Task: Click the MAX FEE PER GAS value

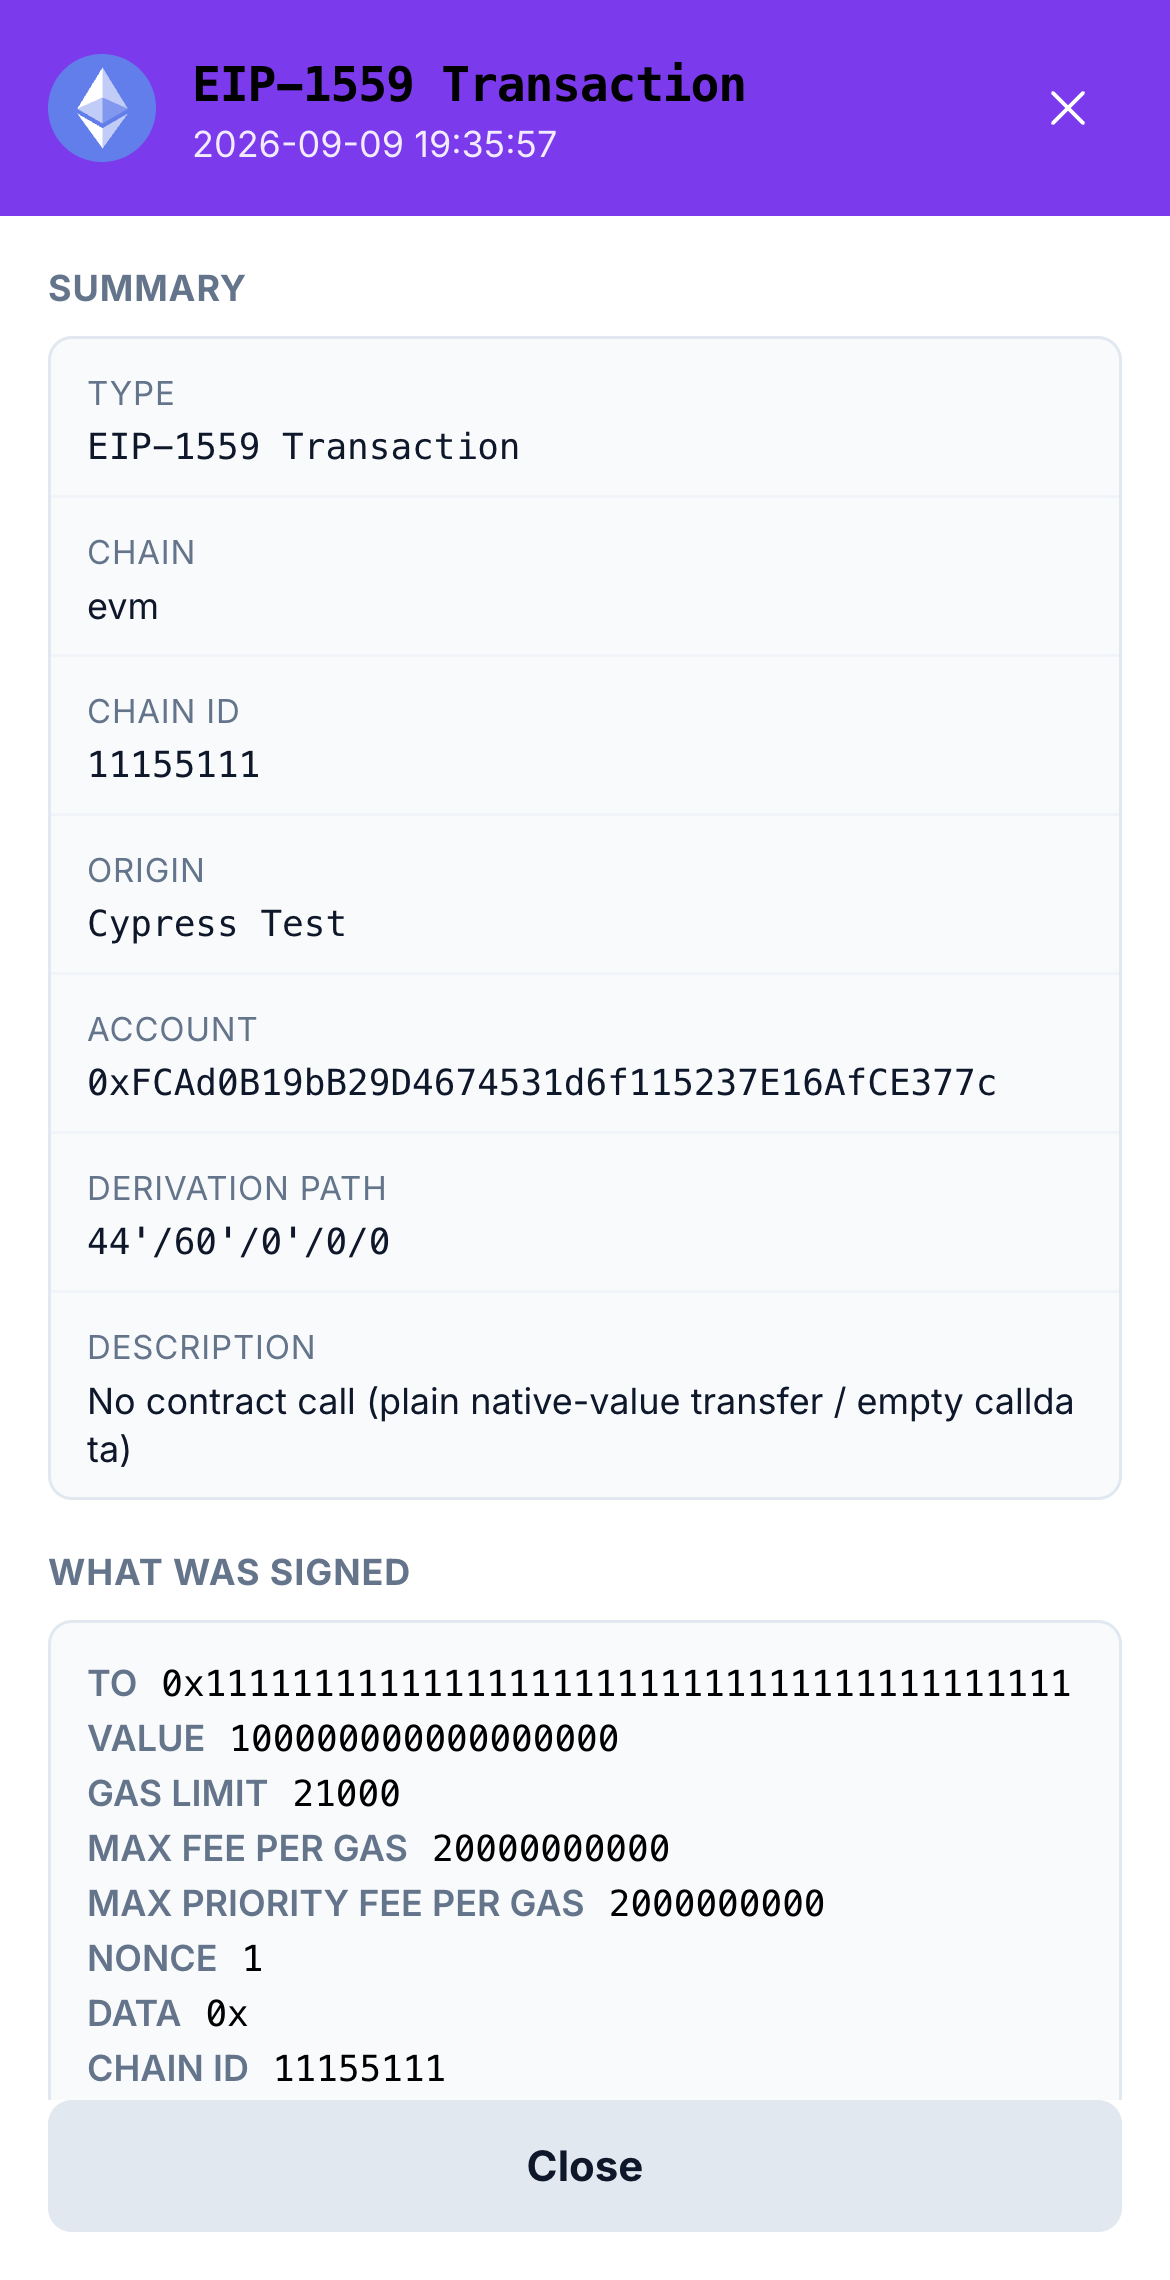Action: (551, 1849)
